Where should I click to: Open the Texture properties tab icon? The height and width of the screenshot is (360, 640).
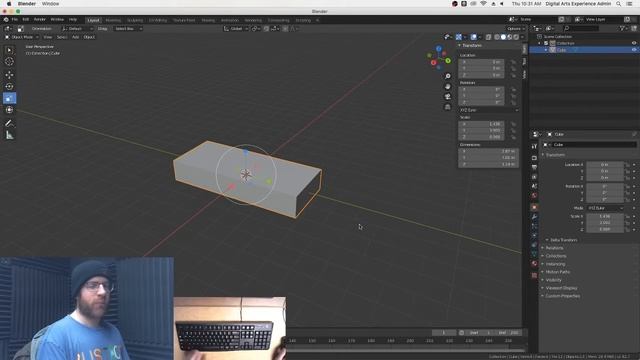534,276
